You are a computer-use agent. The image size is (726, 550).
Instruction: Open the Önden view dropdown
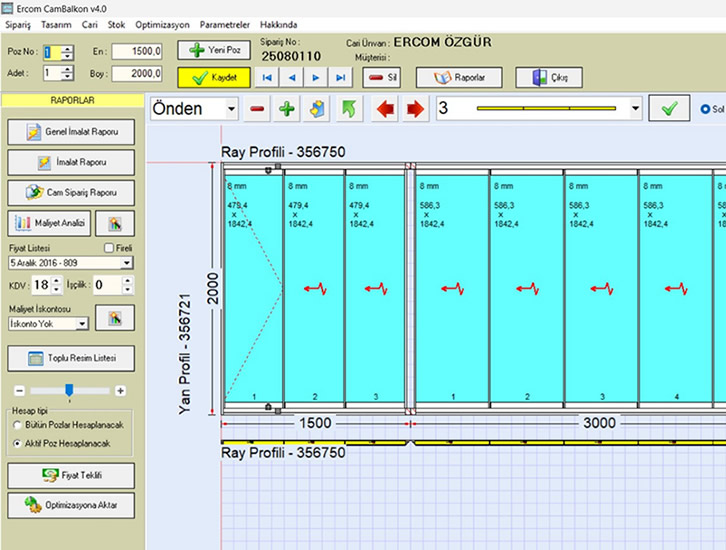(x=232, y=109)
